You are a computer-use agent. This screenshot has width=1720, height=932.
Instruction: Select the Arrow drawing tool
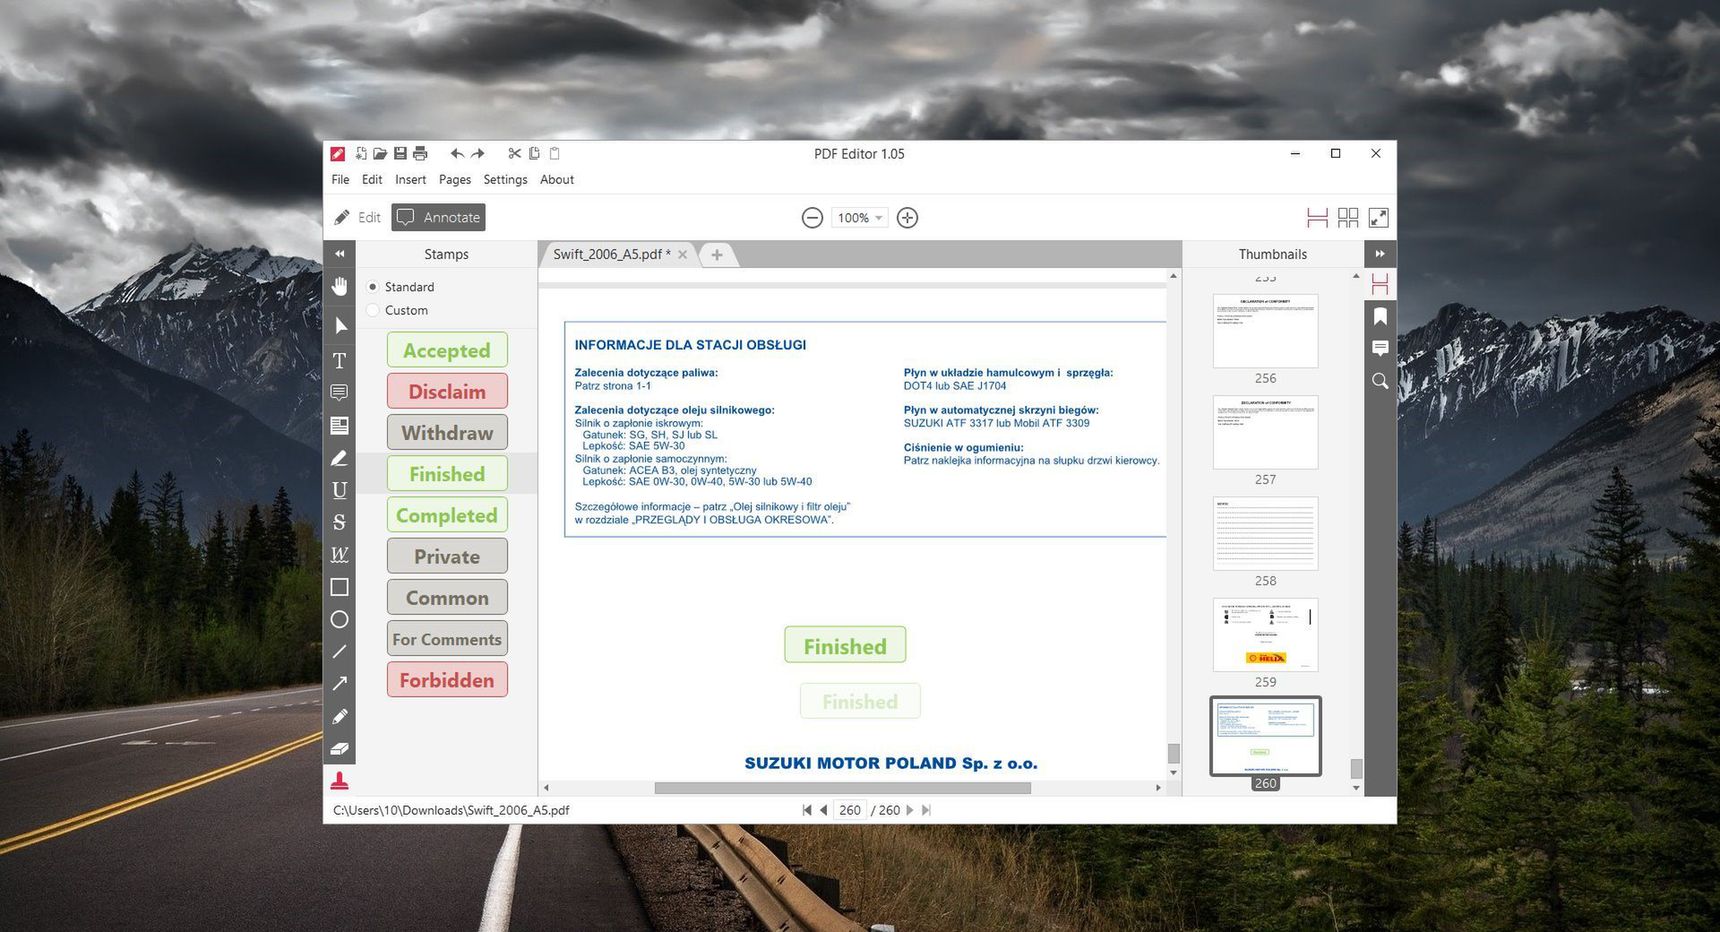(x=340, y=684)
